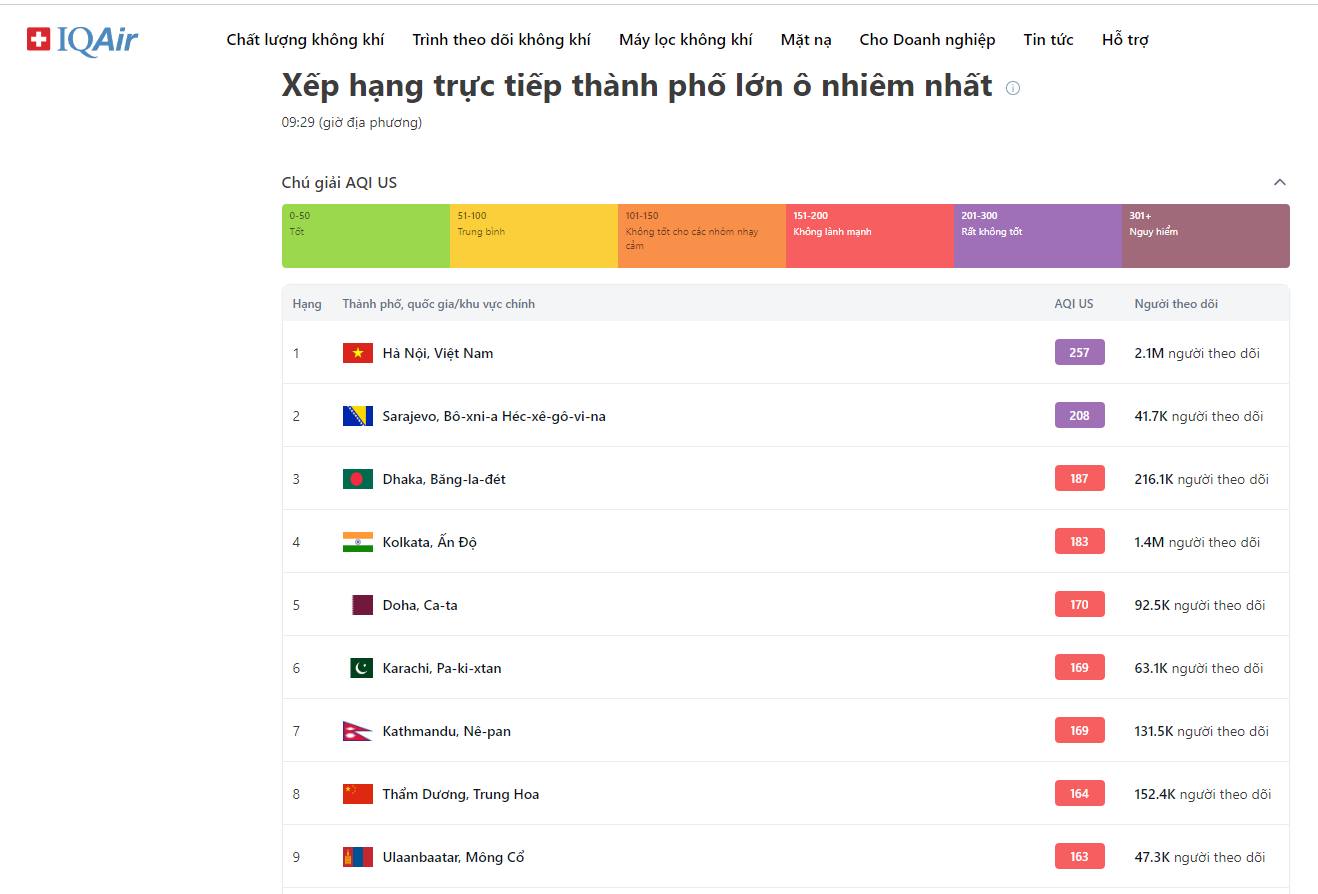Screen dimensions: 1318x894
Task: Open Máy lọc không khí menu
Action: (x=685, y=40)
